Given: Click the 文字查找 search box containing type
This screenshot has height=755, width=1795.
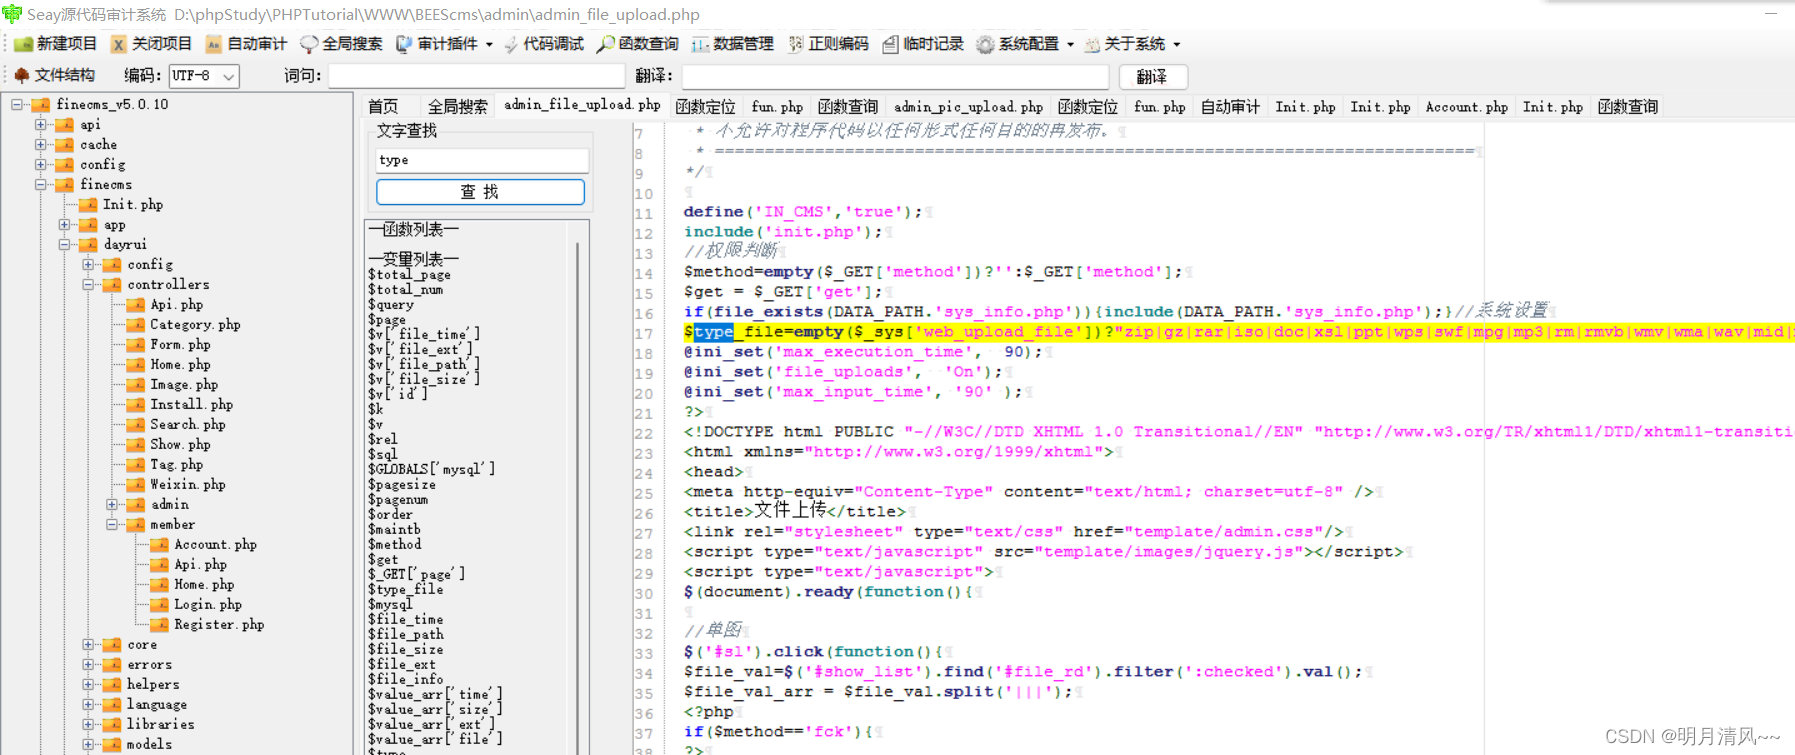Looking at the screenshot, I should [482, 160].
